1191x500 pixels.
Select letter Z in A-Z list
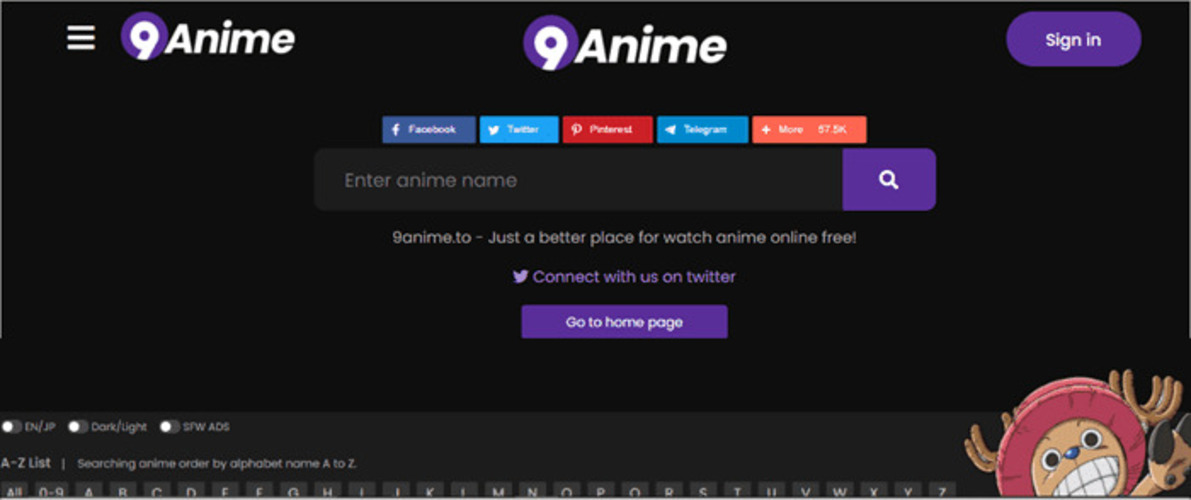pyautogui.click(x=942, y=491)
